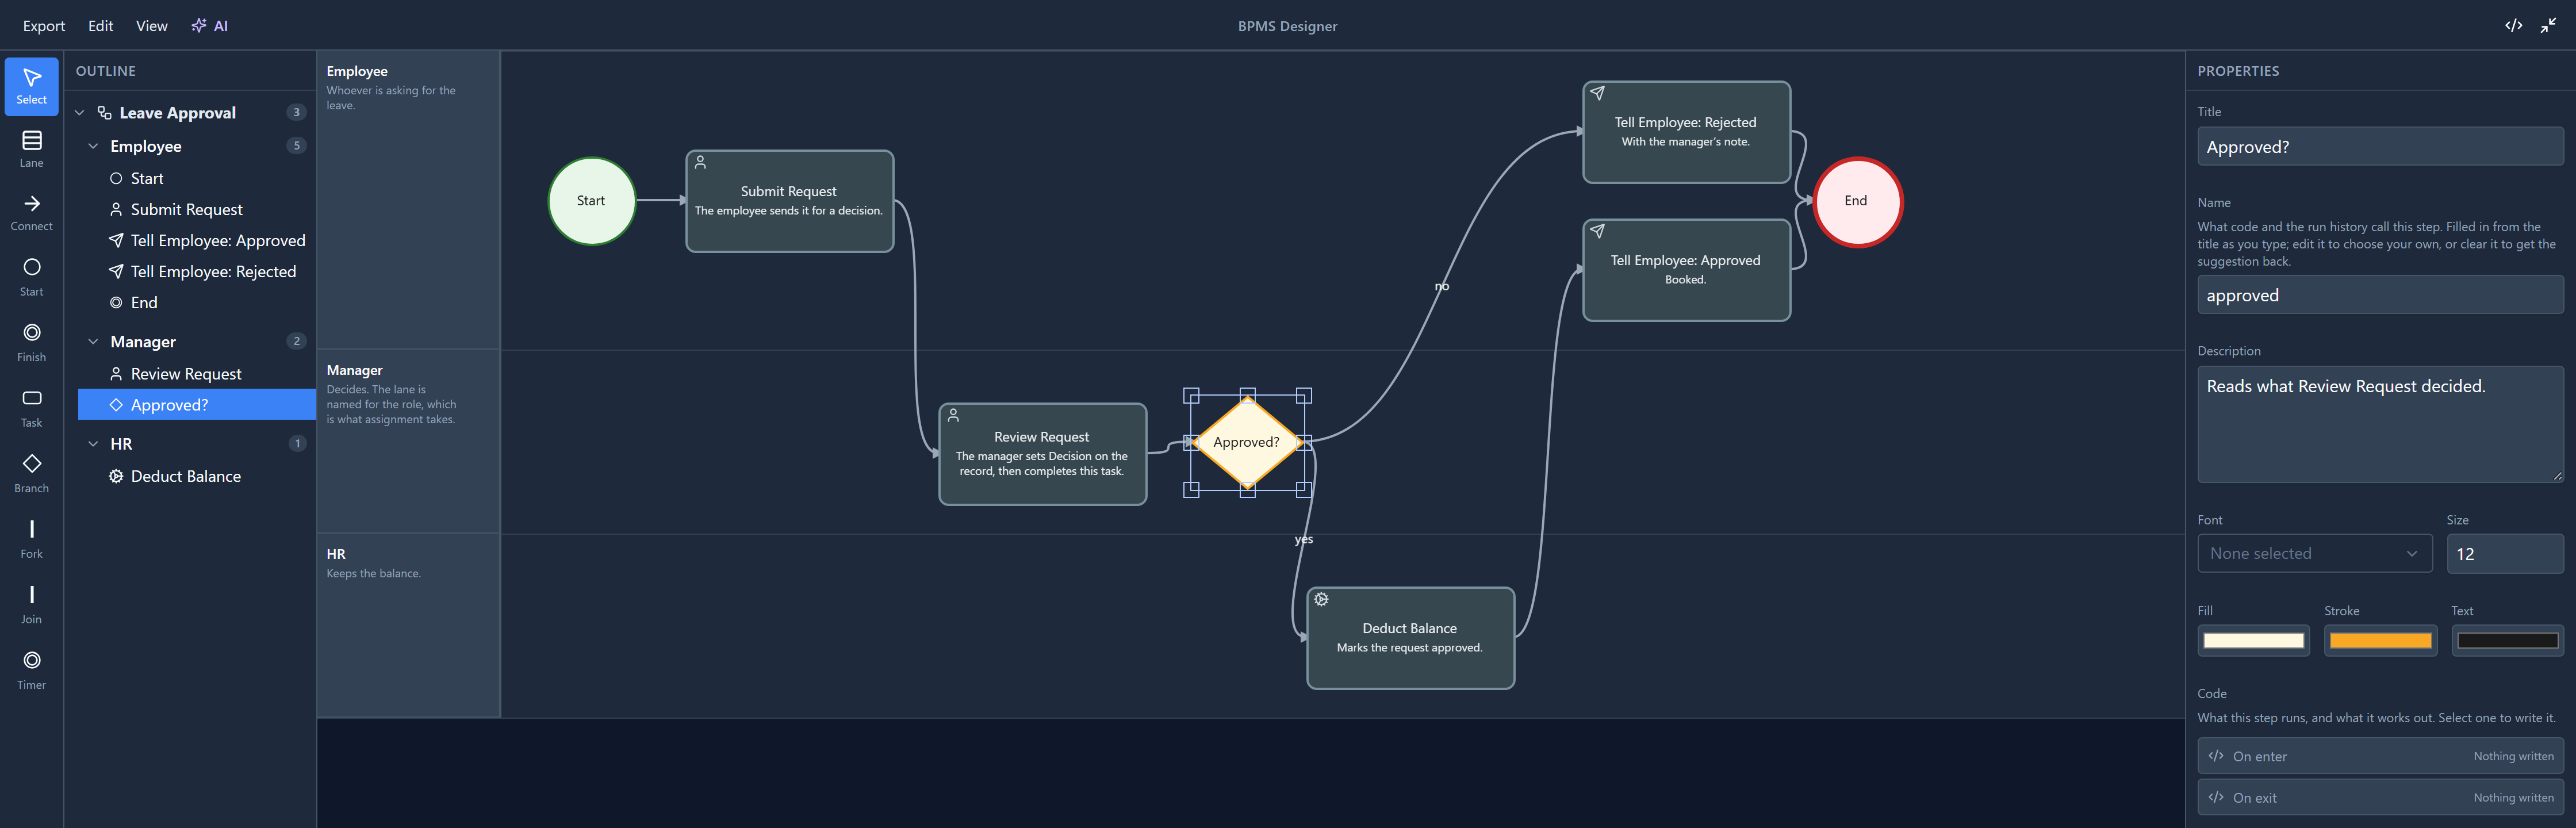
Task: Select the Start event tool
Action: [31, 277]
